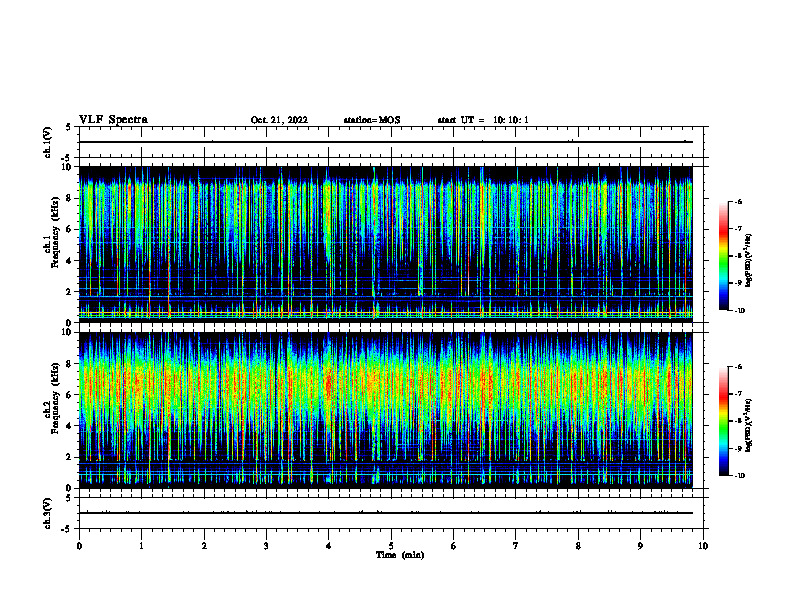Screen dimensions: 792x612
Task: Click the ch.1 frequency tick label "4"
Action: coord(70,261)
